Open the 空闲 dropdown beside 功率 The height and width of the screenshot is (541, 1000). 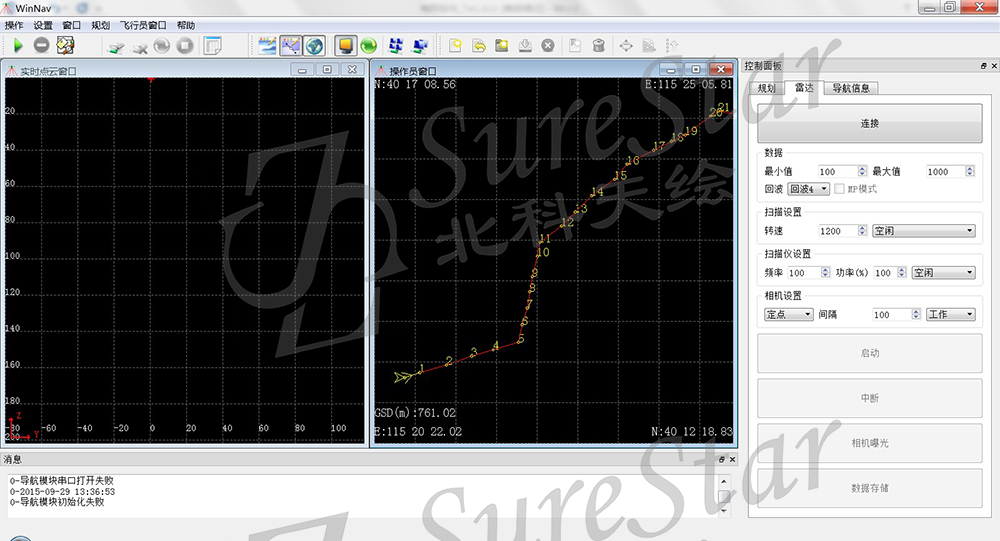point(944,272)
